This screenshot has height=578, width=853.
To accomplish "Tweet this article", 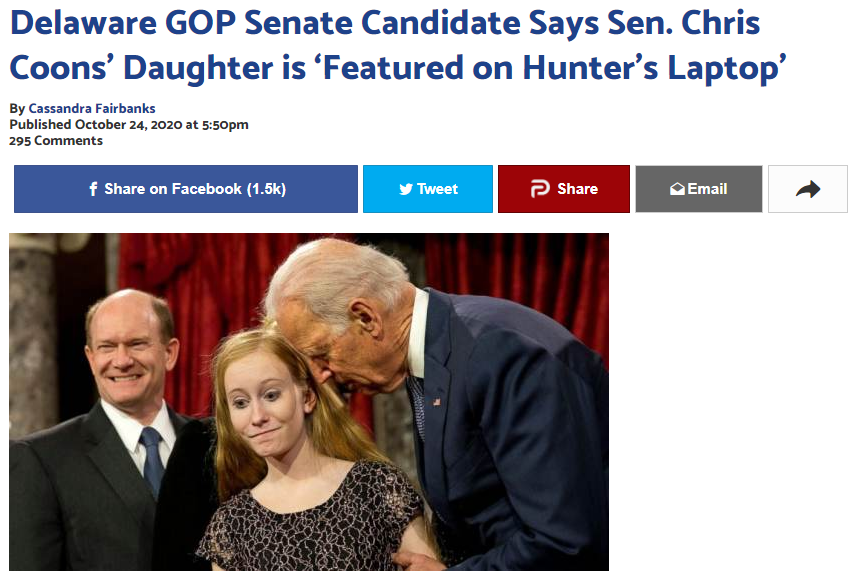I will tap(428, 189).
